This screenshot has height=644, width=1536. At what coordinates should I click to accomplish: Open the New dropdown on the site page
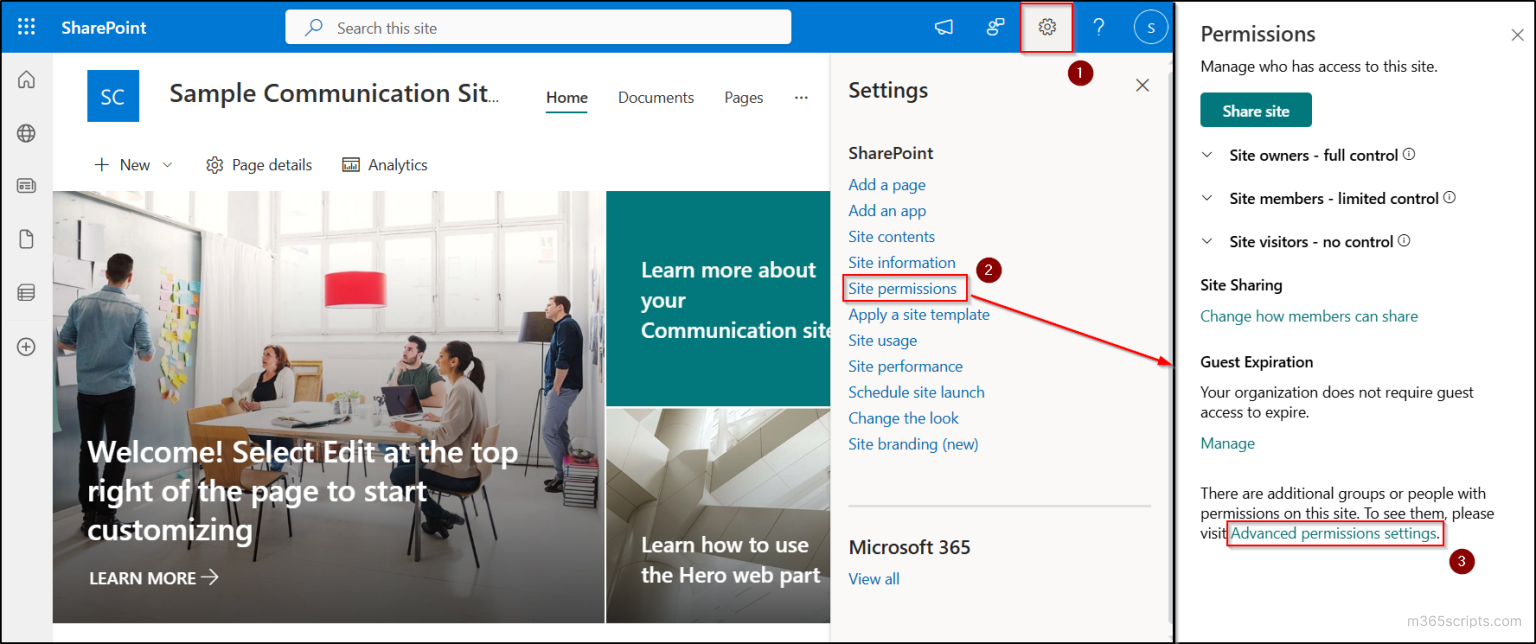131,164
